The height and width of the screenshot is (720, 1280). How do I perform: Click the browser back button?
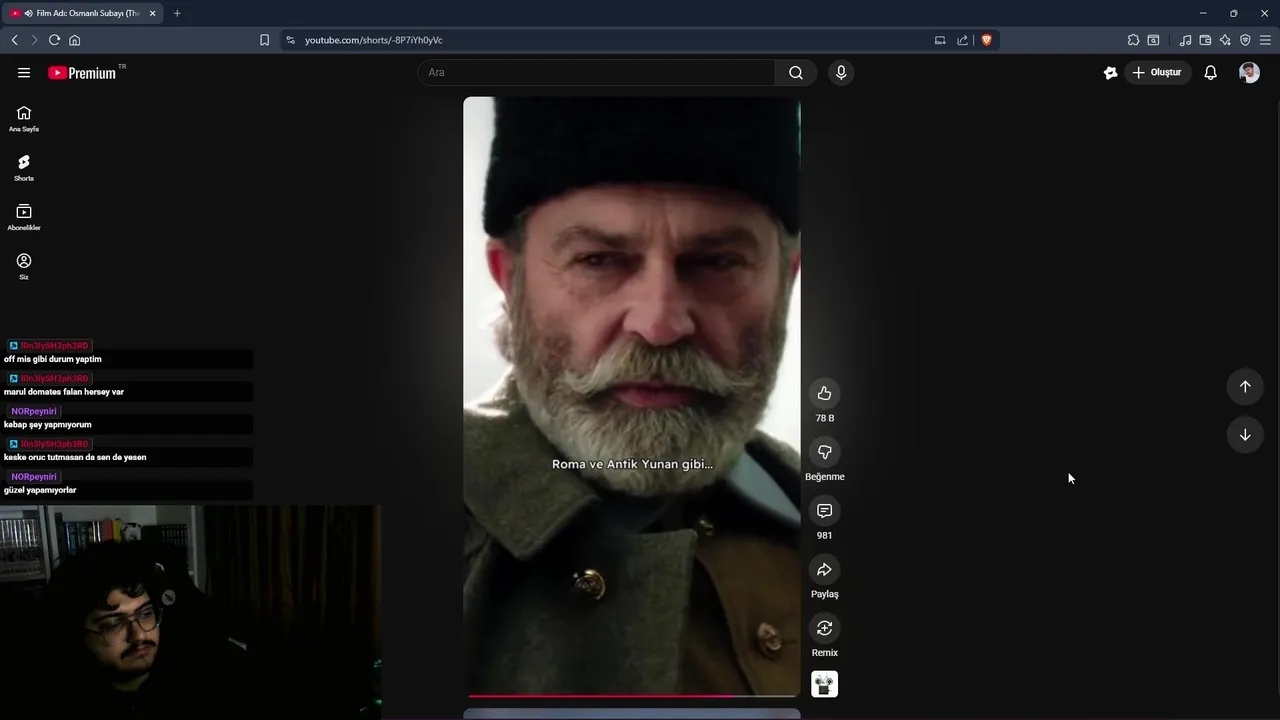pos(14,40)
